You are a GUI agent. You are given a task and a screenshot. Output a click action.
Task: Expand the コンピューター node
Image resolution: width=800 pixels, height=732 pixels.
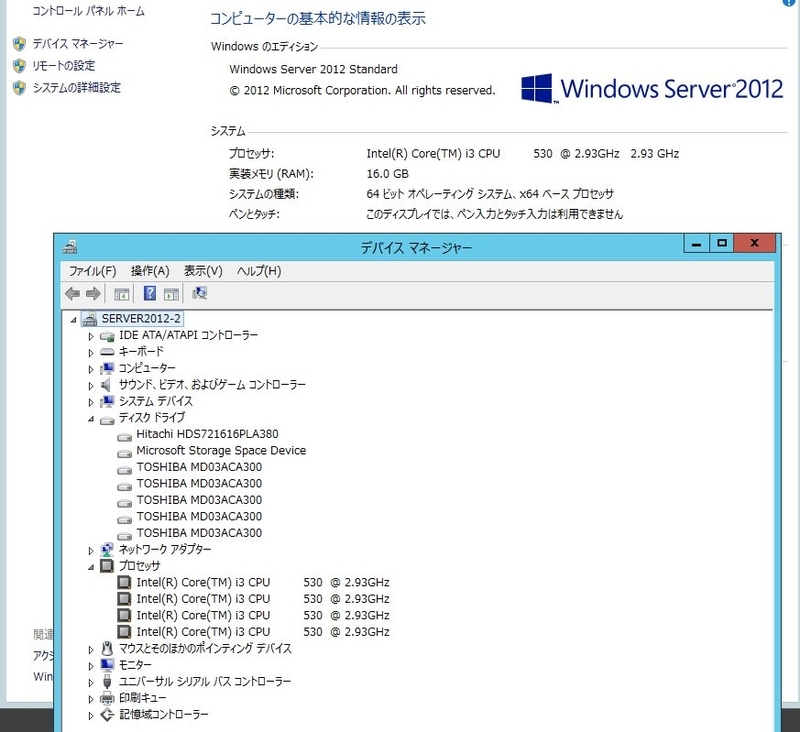(91, 369)
